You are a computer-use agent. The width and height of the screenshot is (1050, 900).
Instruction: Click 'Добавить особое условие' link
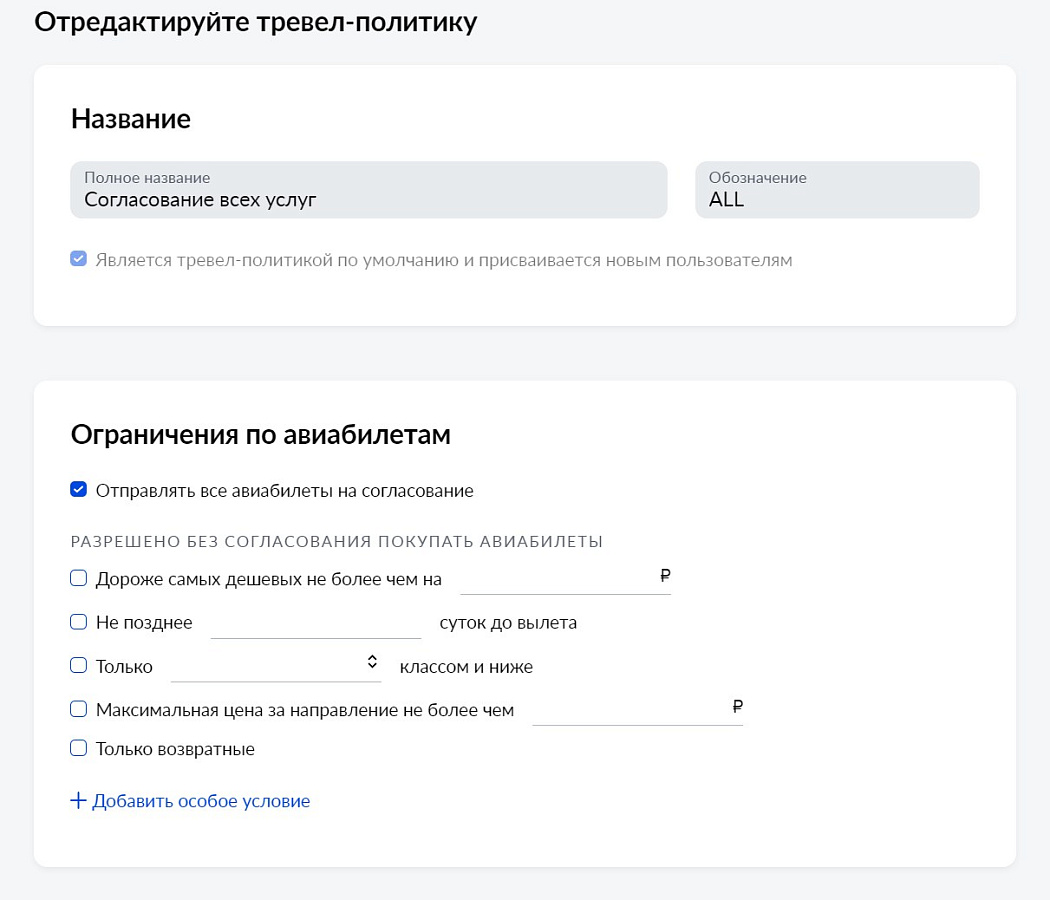(x=201, y=801)
